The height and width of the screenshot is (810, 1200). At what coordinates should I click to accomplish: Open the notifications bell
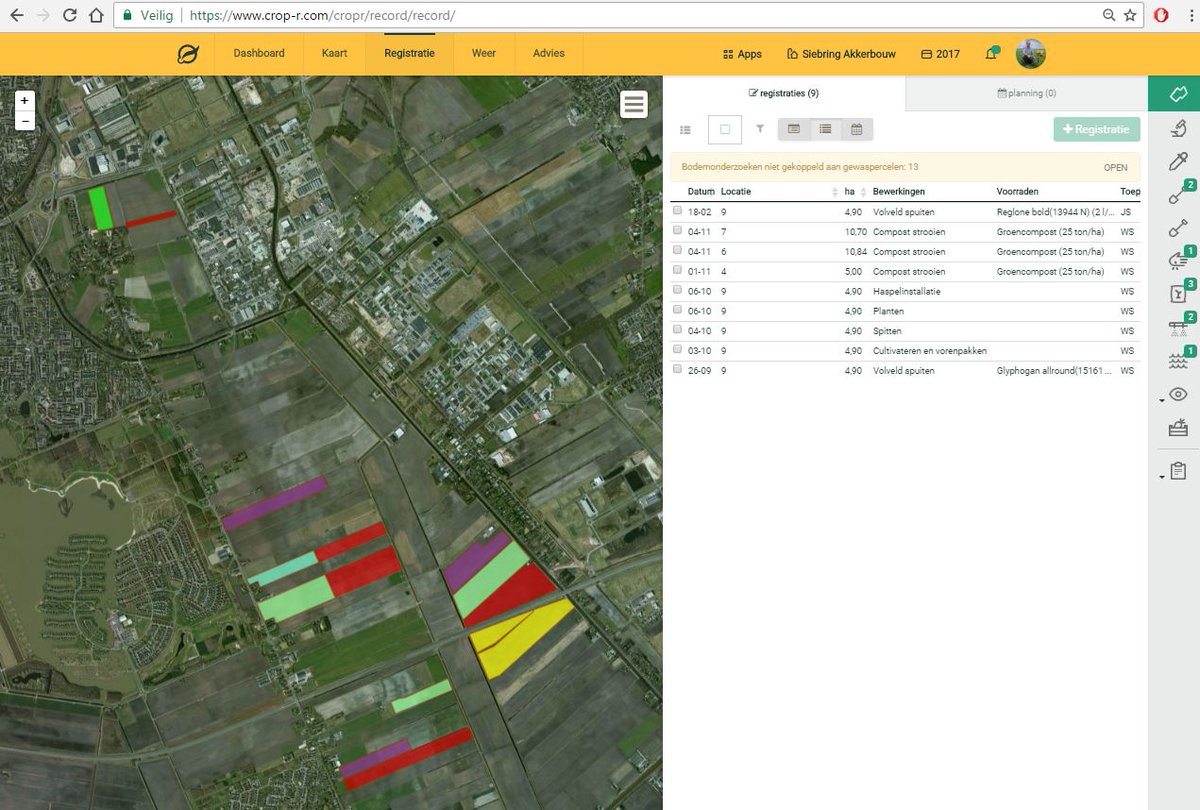pyautogui.click(x=992, y=54)
